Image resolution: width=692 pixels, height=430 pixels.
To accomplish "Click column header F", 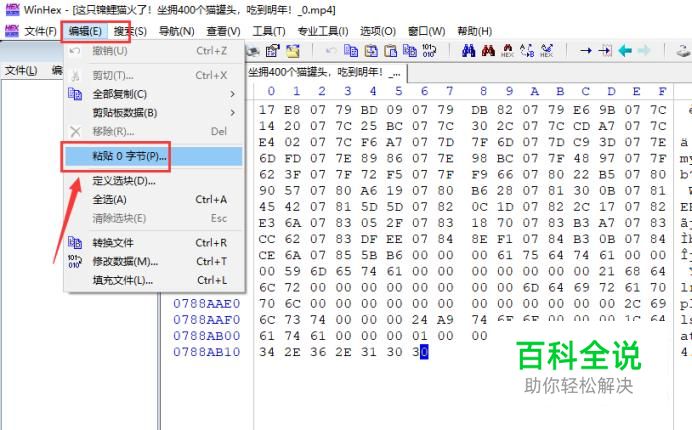I will pos(662,91).
